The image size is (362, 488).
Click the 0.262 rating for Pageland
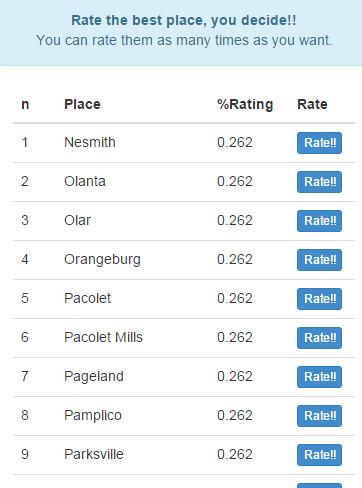click(235, 376)
